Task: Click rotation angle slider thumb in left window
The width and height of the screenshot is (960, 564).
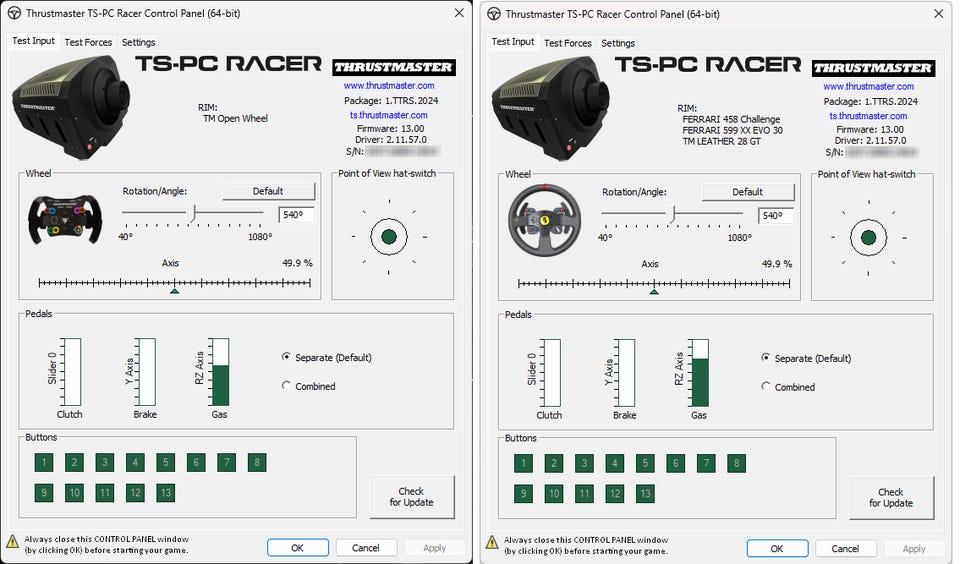Action: click(192, 213)
